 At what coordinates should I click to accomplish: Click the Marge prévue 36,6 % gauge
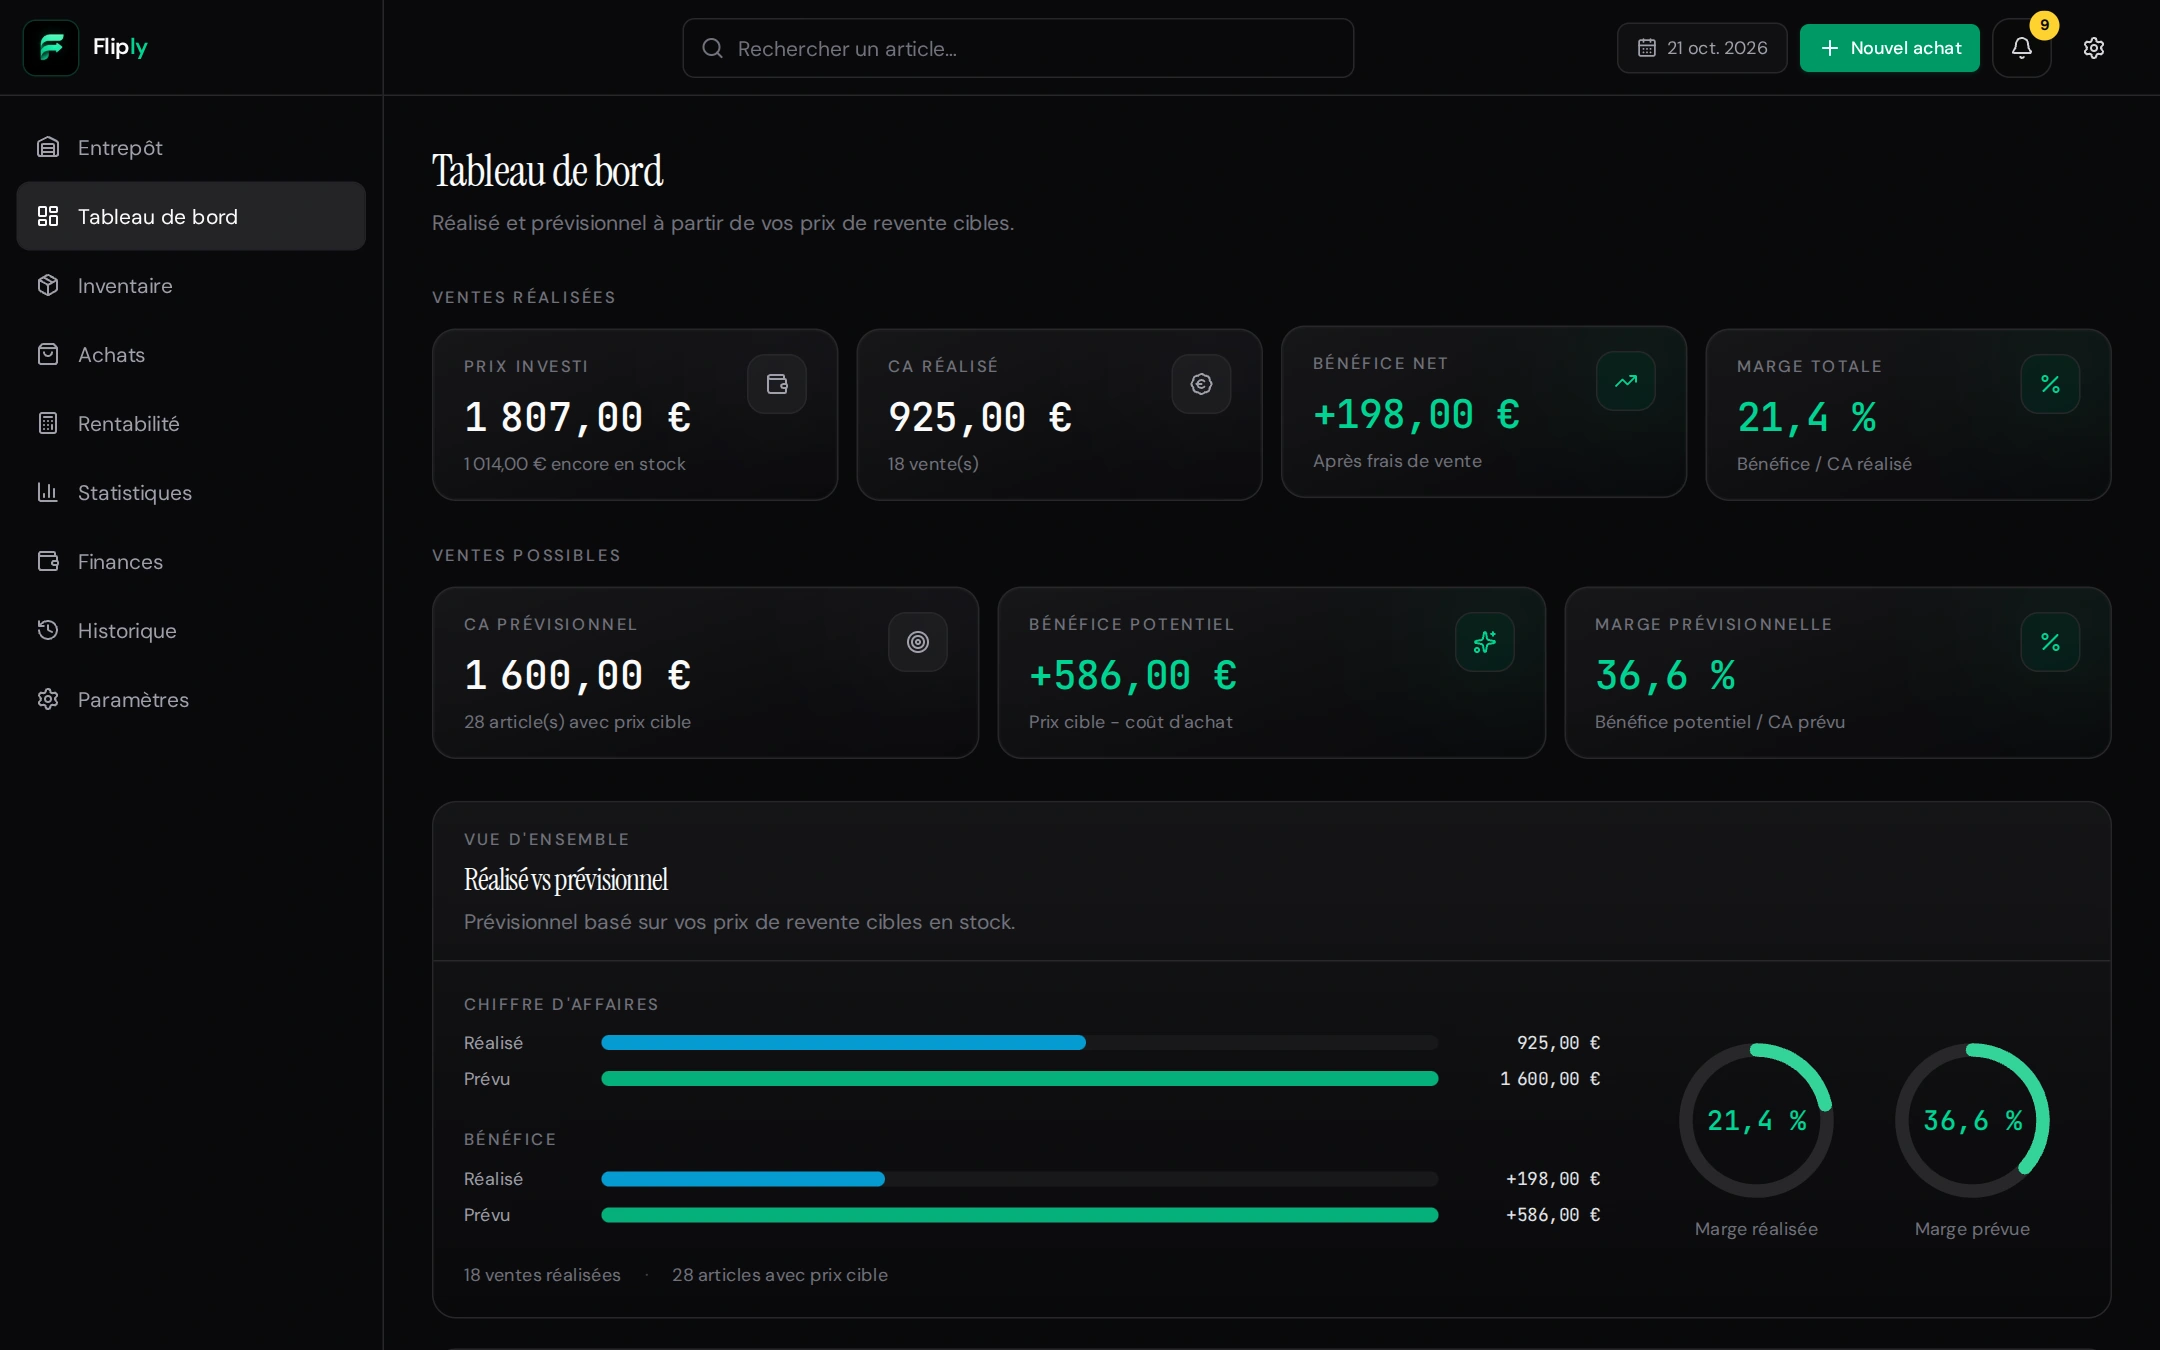[x=1972, y=1121]
